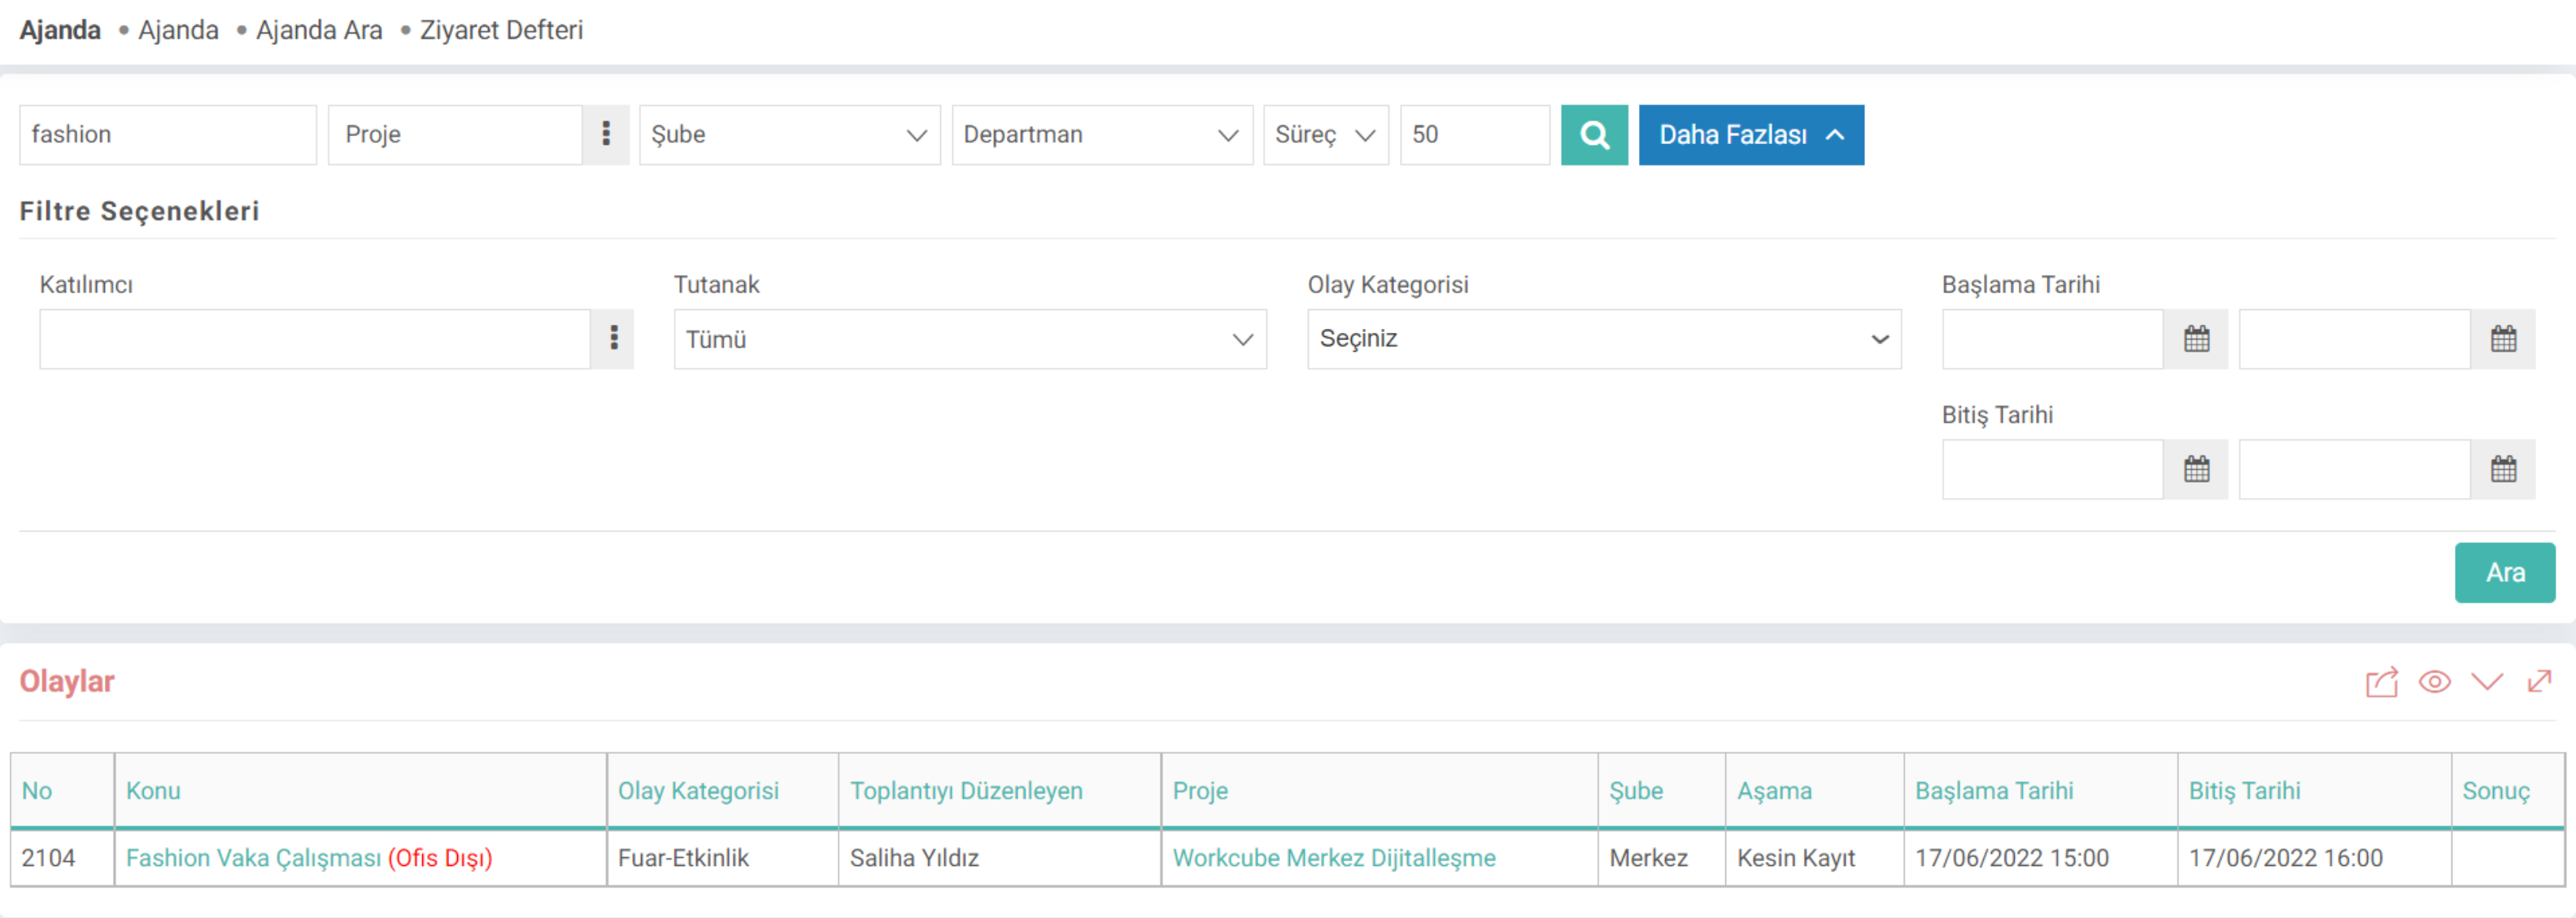Toggle the eye visibility icon in Olaylar
2576x918 pixels.
click(2434, 682)
